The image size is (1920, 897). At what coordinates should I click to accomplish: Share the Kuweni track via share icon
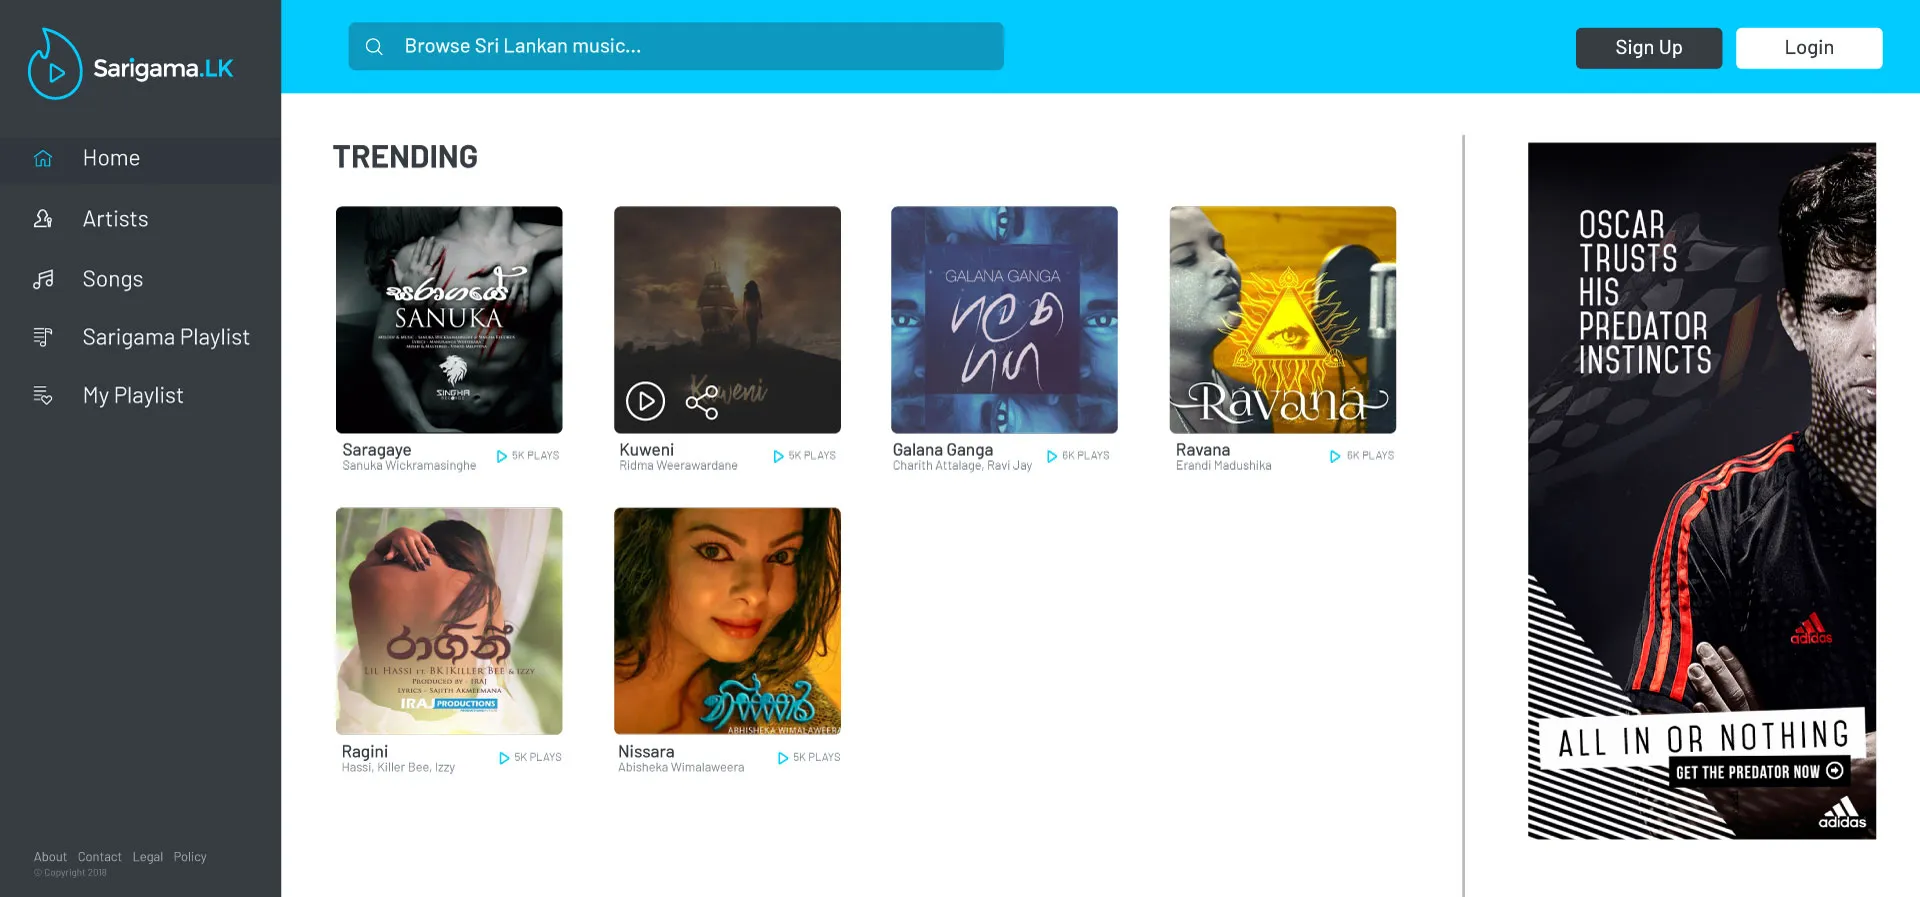[702, 402]
